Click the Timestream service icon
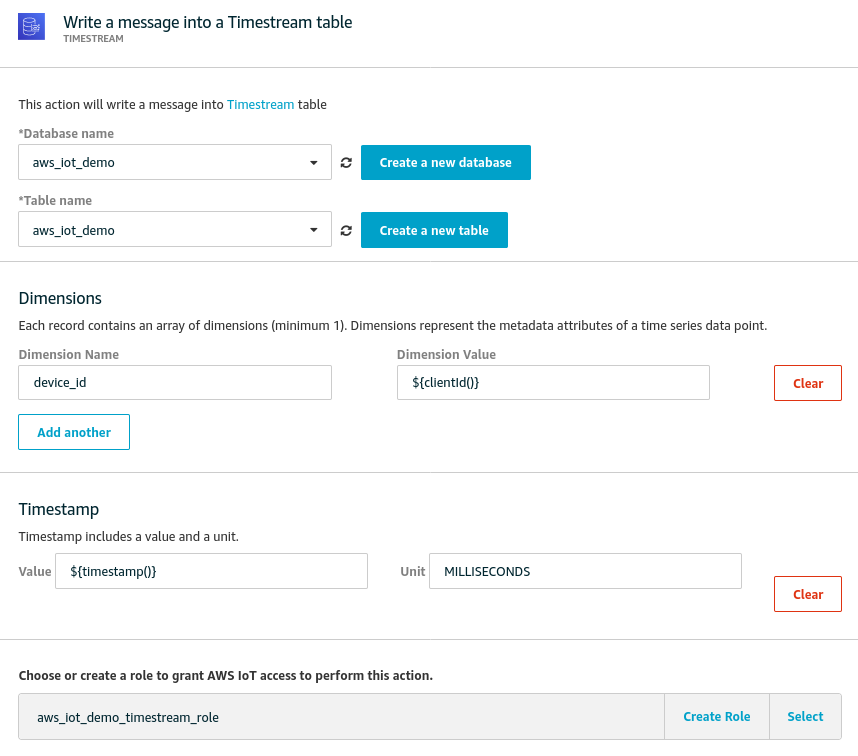This screenshot has height=756, width=858. (31, 27)
